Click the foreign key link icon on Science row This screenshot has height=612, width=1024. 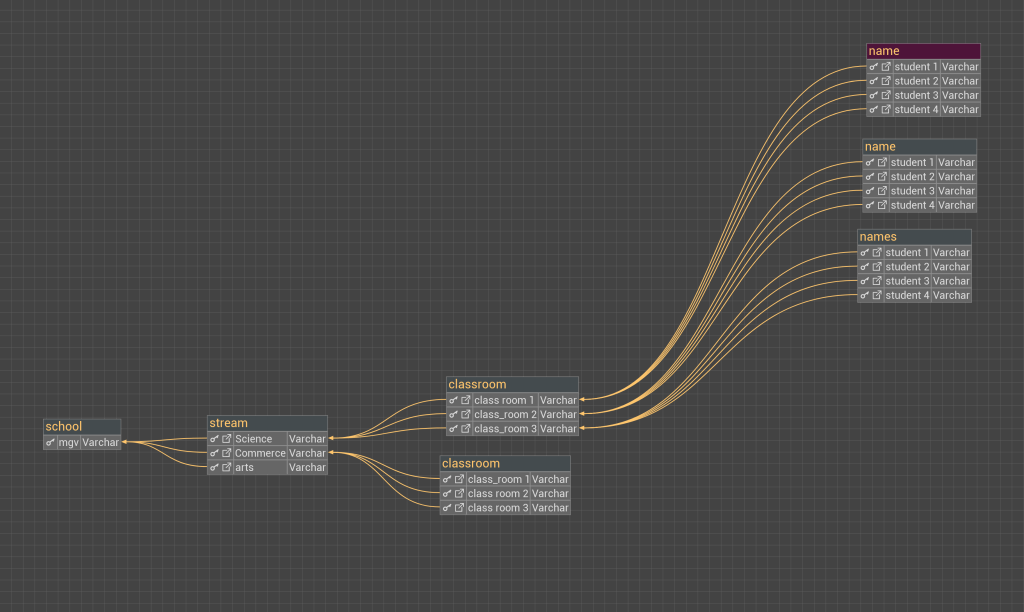point(227,439)
